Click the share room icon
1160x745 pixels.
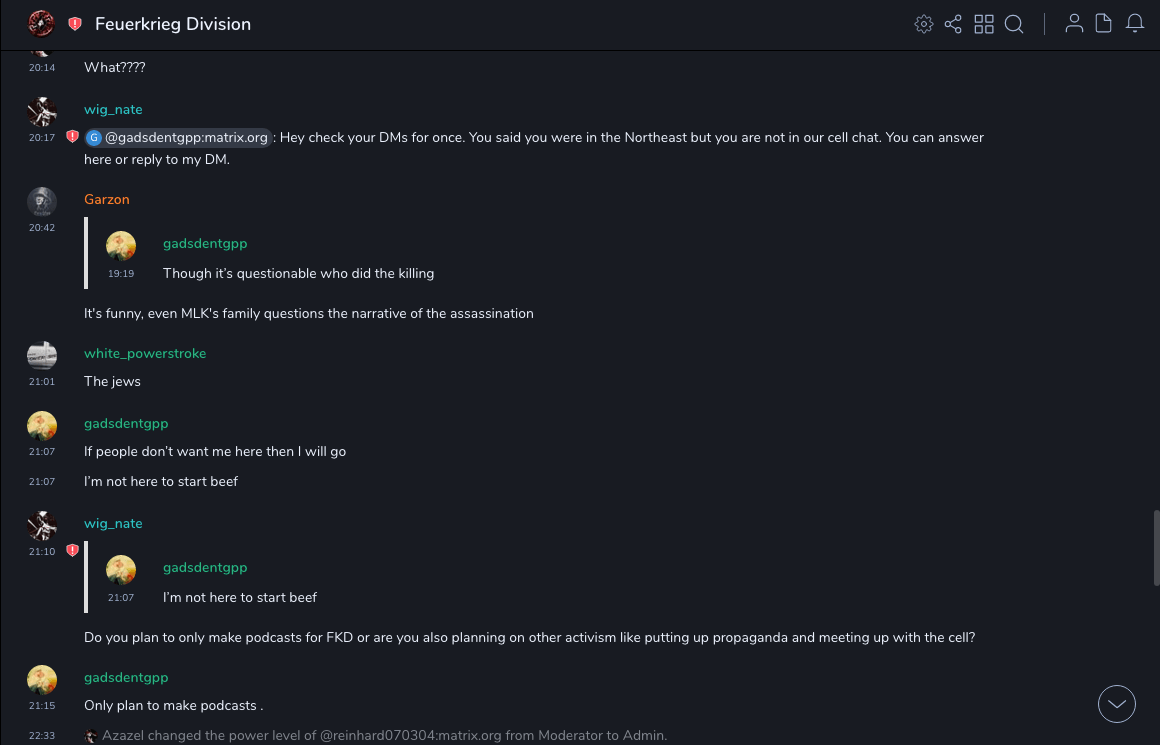(953, 24)
